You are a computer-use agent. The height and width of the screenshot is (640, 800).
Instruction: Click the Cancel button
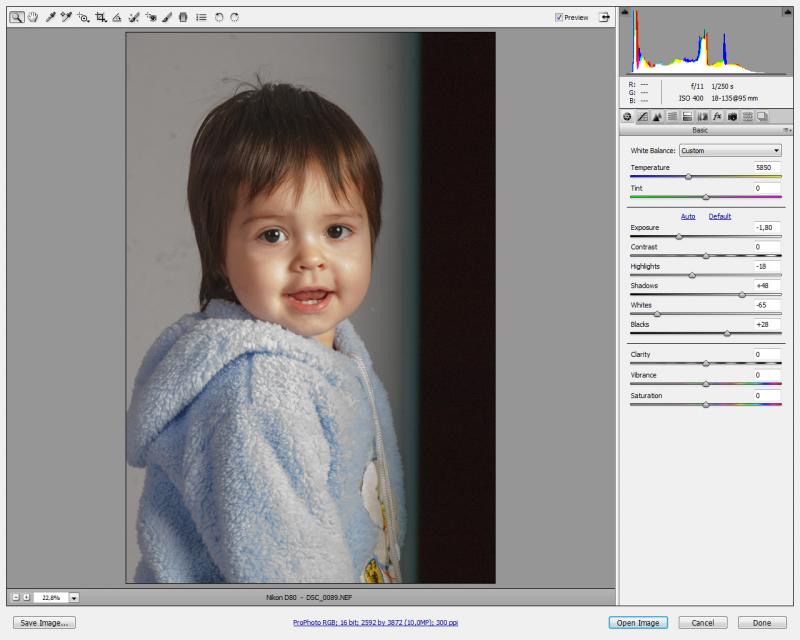click(x=703, y=623)
